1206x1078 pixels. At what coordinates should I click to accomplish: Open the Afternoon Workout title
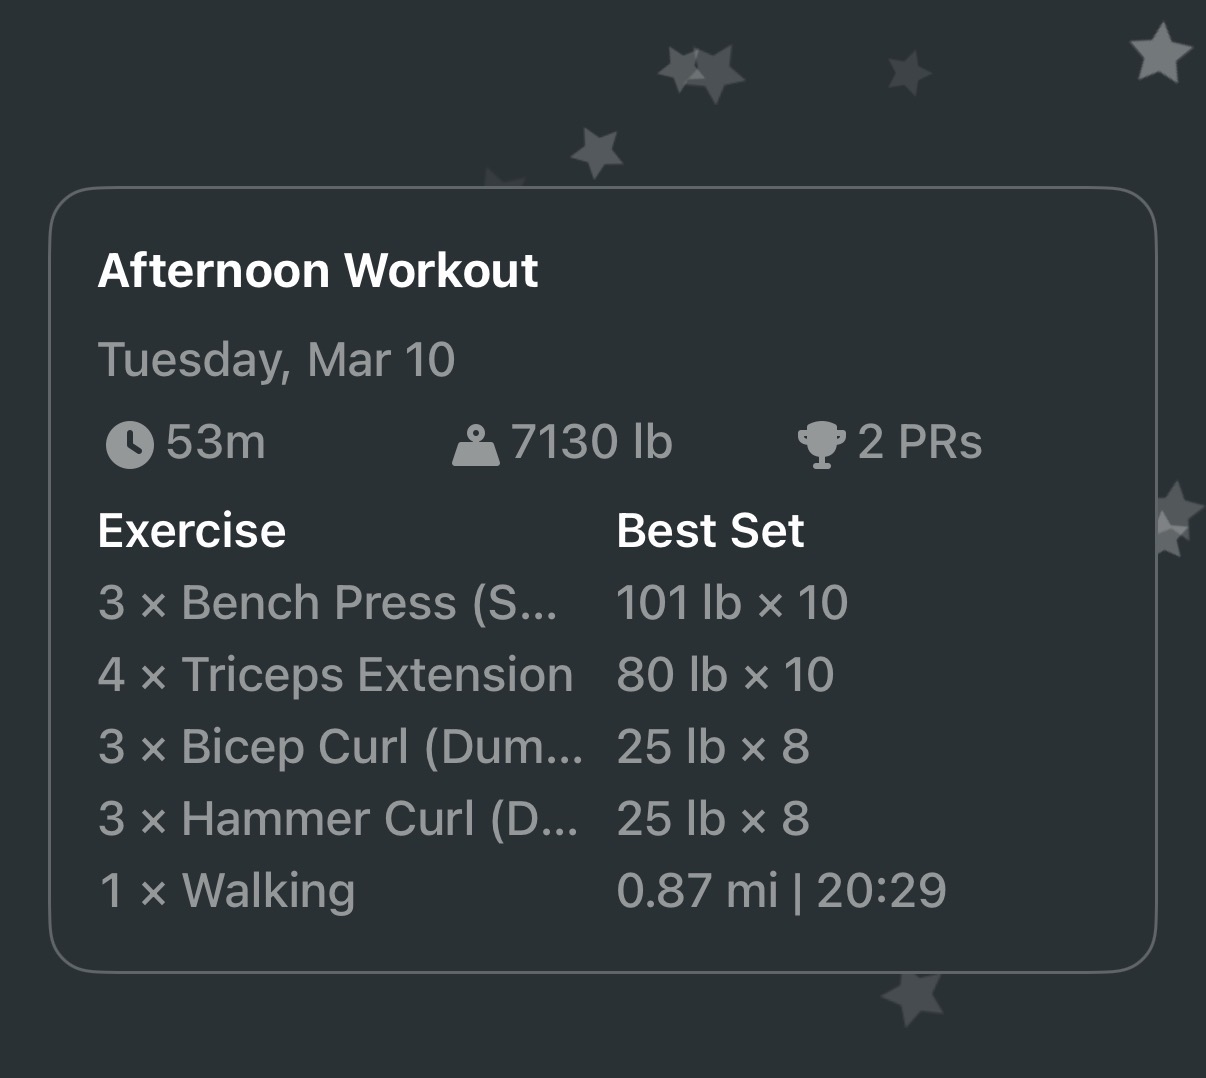click(x=318, y=270)
